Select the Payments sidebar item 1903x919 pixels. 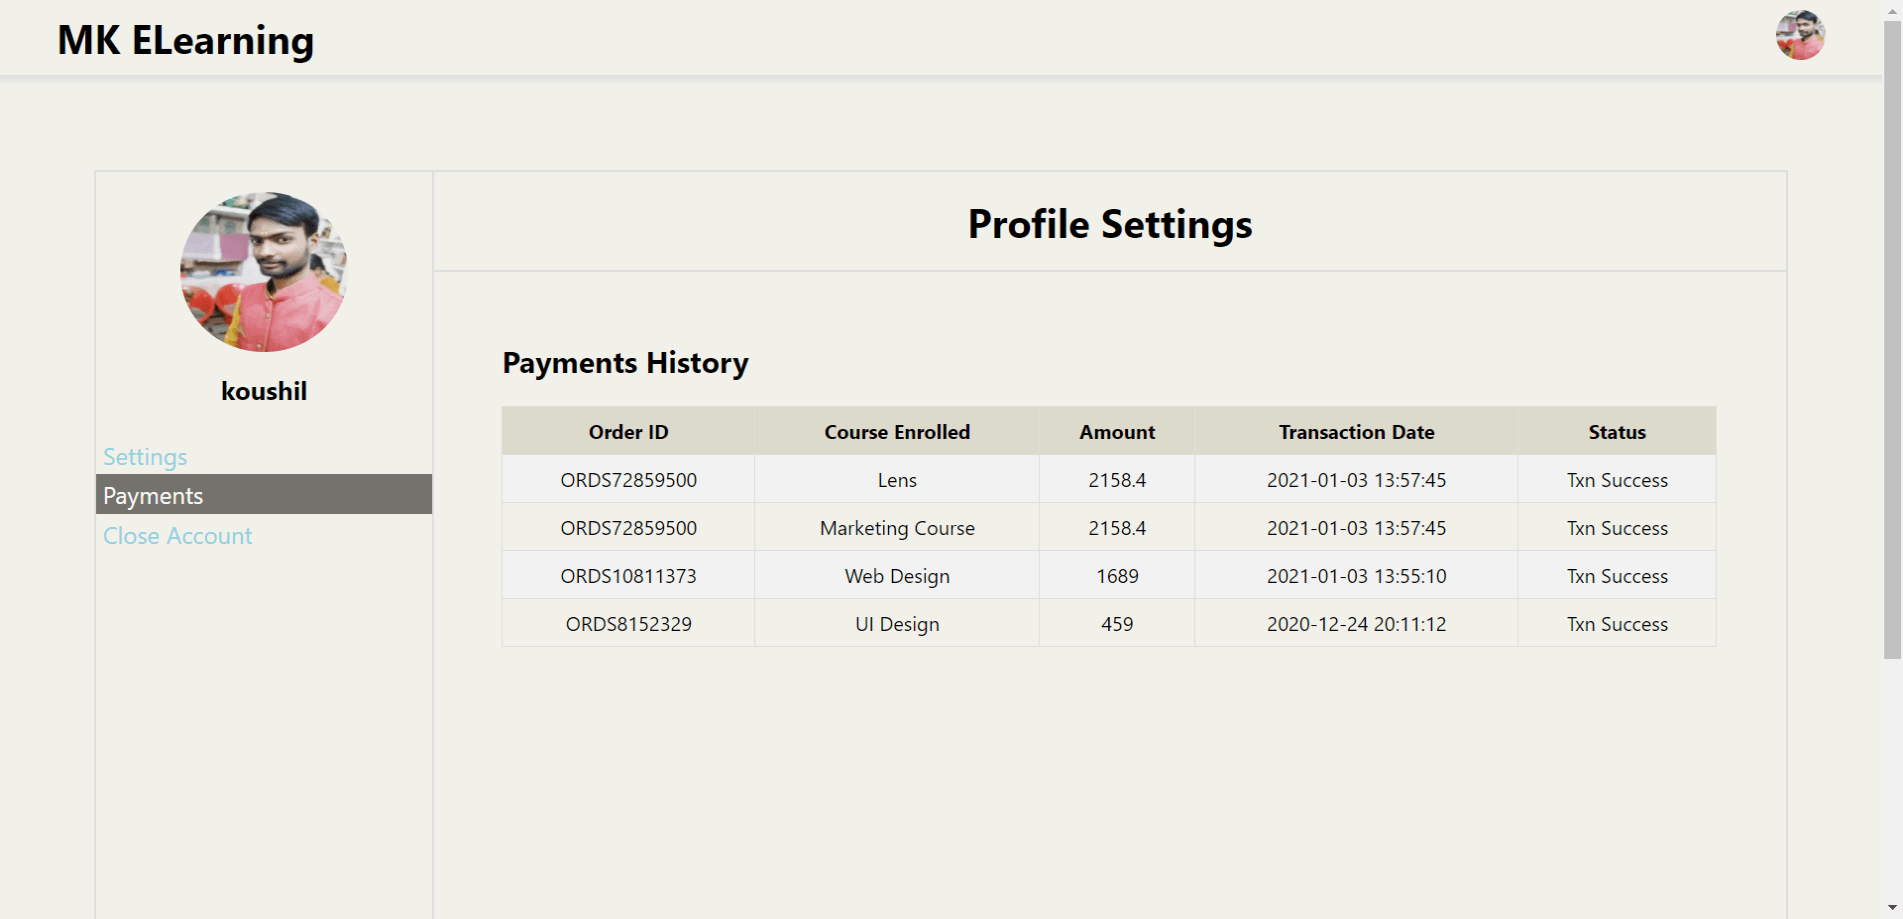(x=264, y=495)
